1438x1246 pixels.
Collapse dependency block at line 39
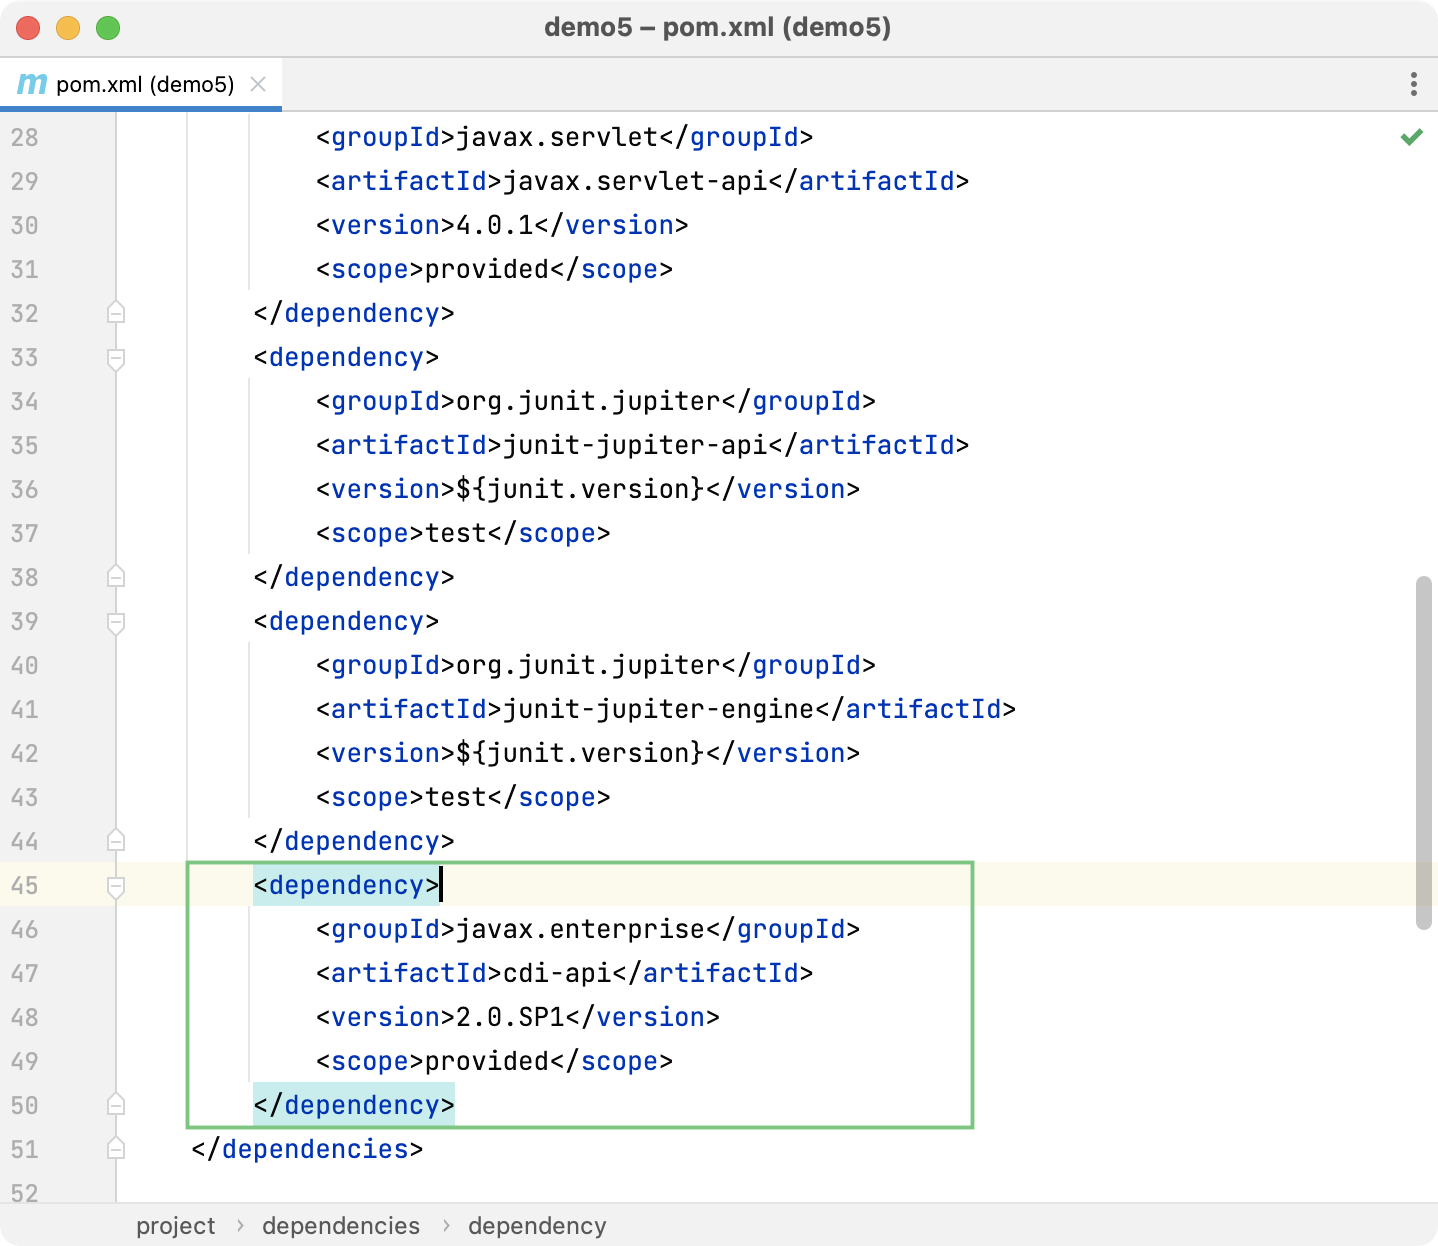click(x=116, y=621)
